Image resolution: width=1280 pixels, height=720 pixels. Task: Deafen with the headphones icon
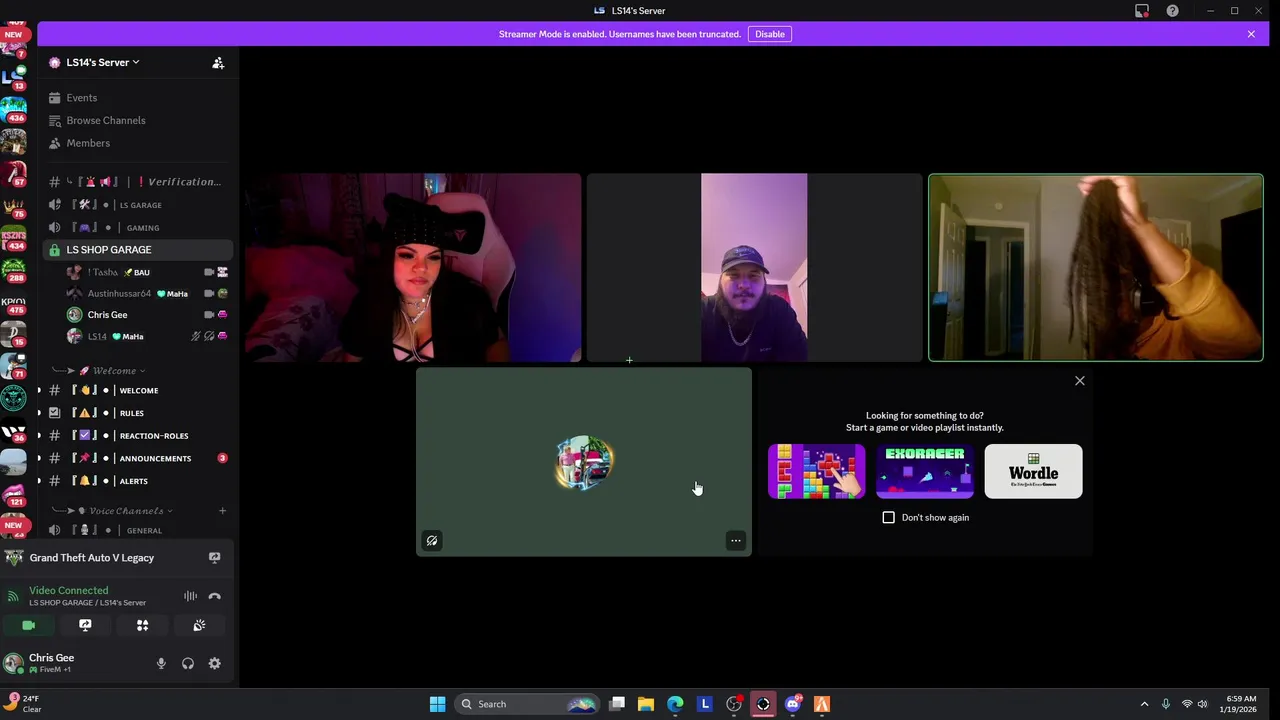point(188,664)
